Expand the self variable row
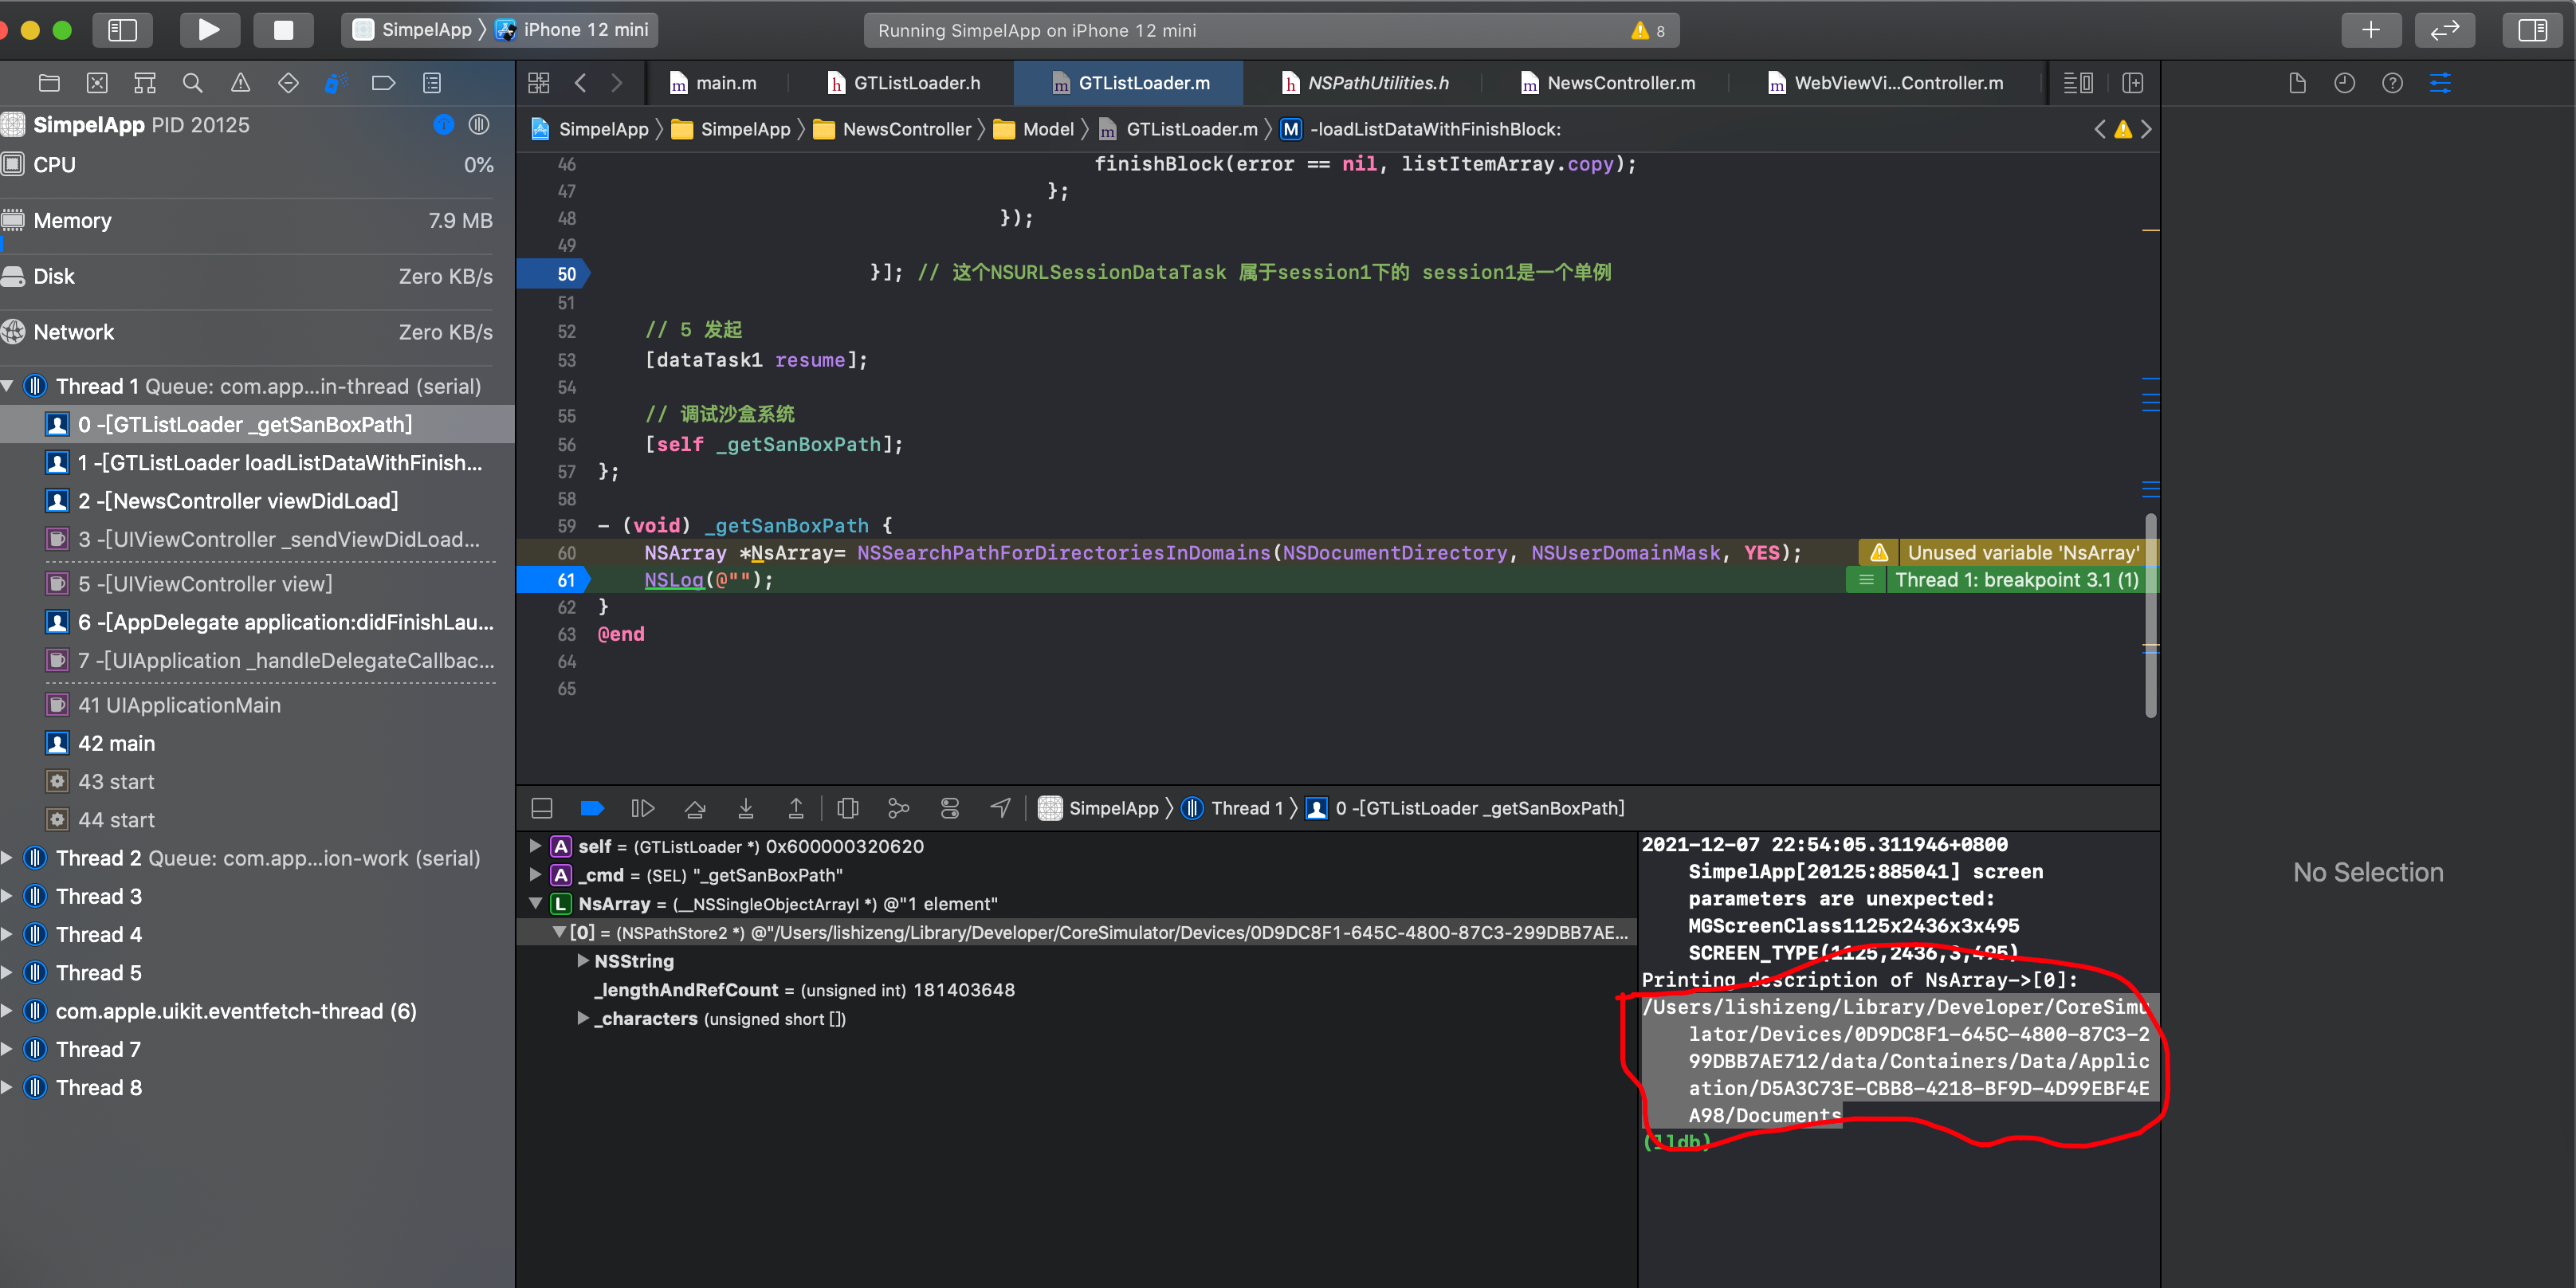The image size is (2576, 1288). coord(536,846)
